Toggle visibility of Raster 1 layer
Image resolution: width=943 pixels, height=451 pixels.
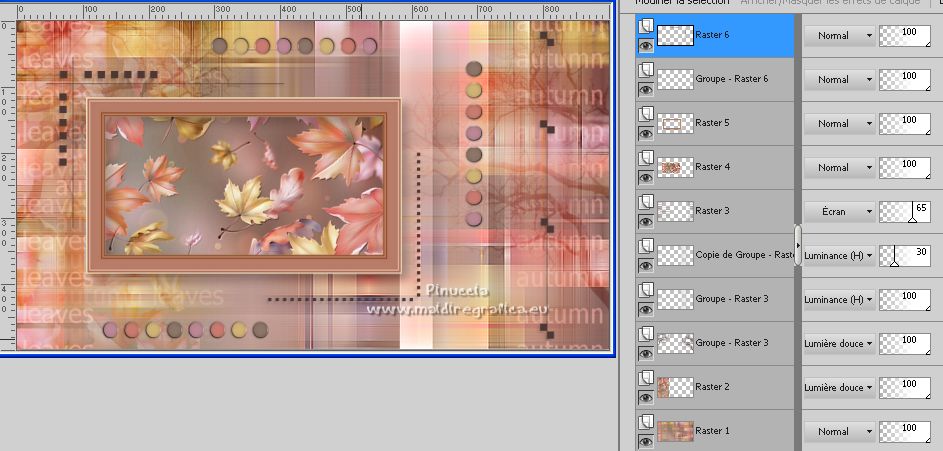[x=646, y=441]
